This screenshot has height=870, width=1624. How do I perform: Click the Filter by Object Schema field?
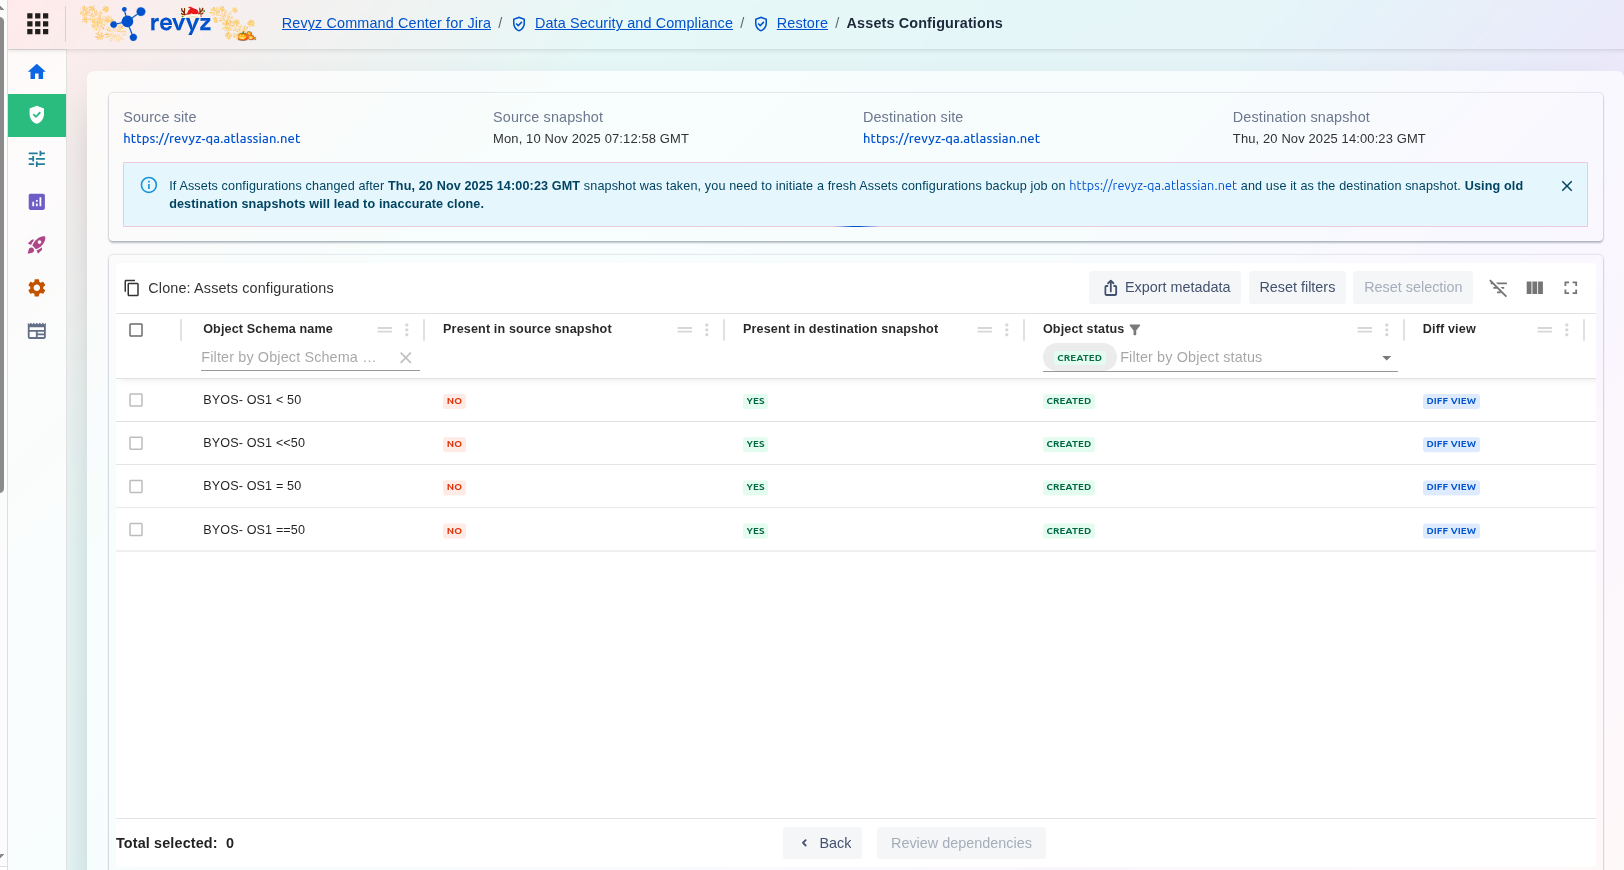pos(290,358)
